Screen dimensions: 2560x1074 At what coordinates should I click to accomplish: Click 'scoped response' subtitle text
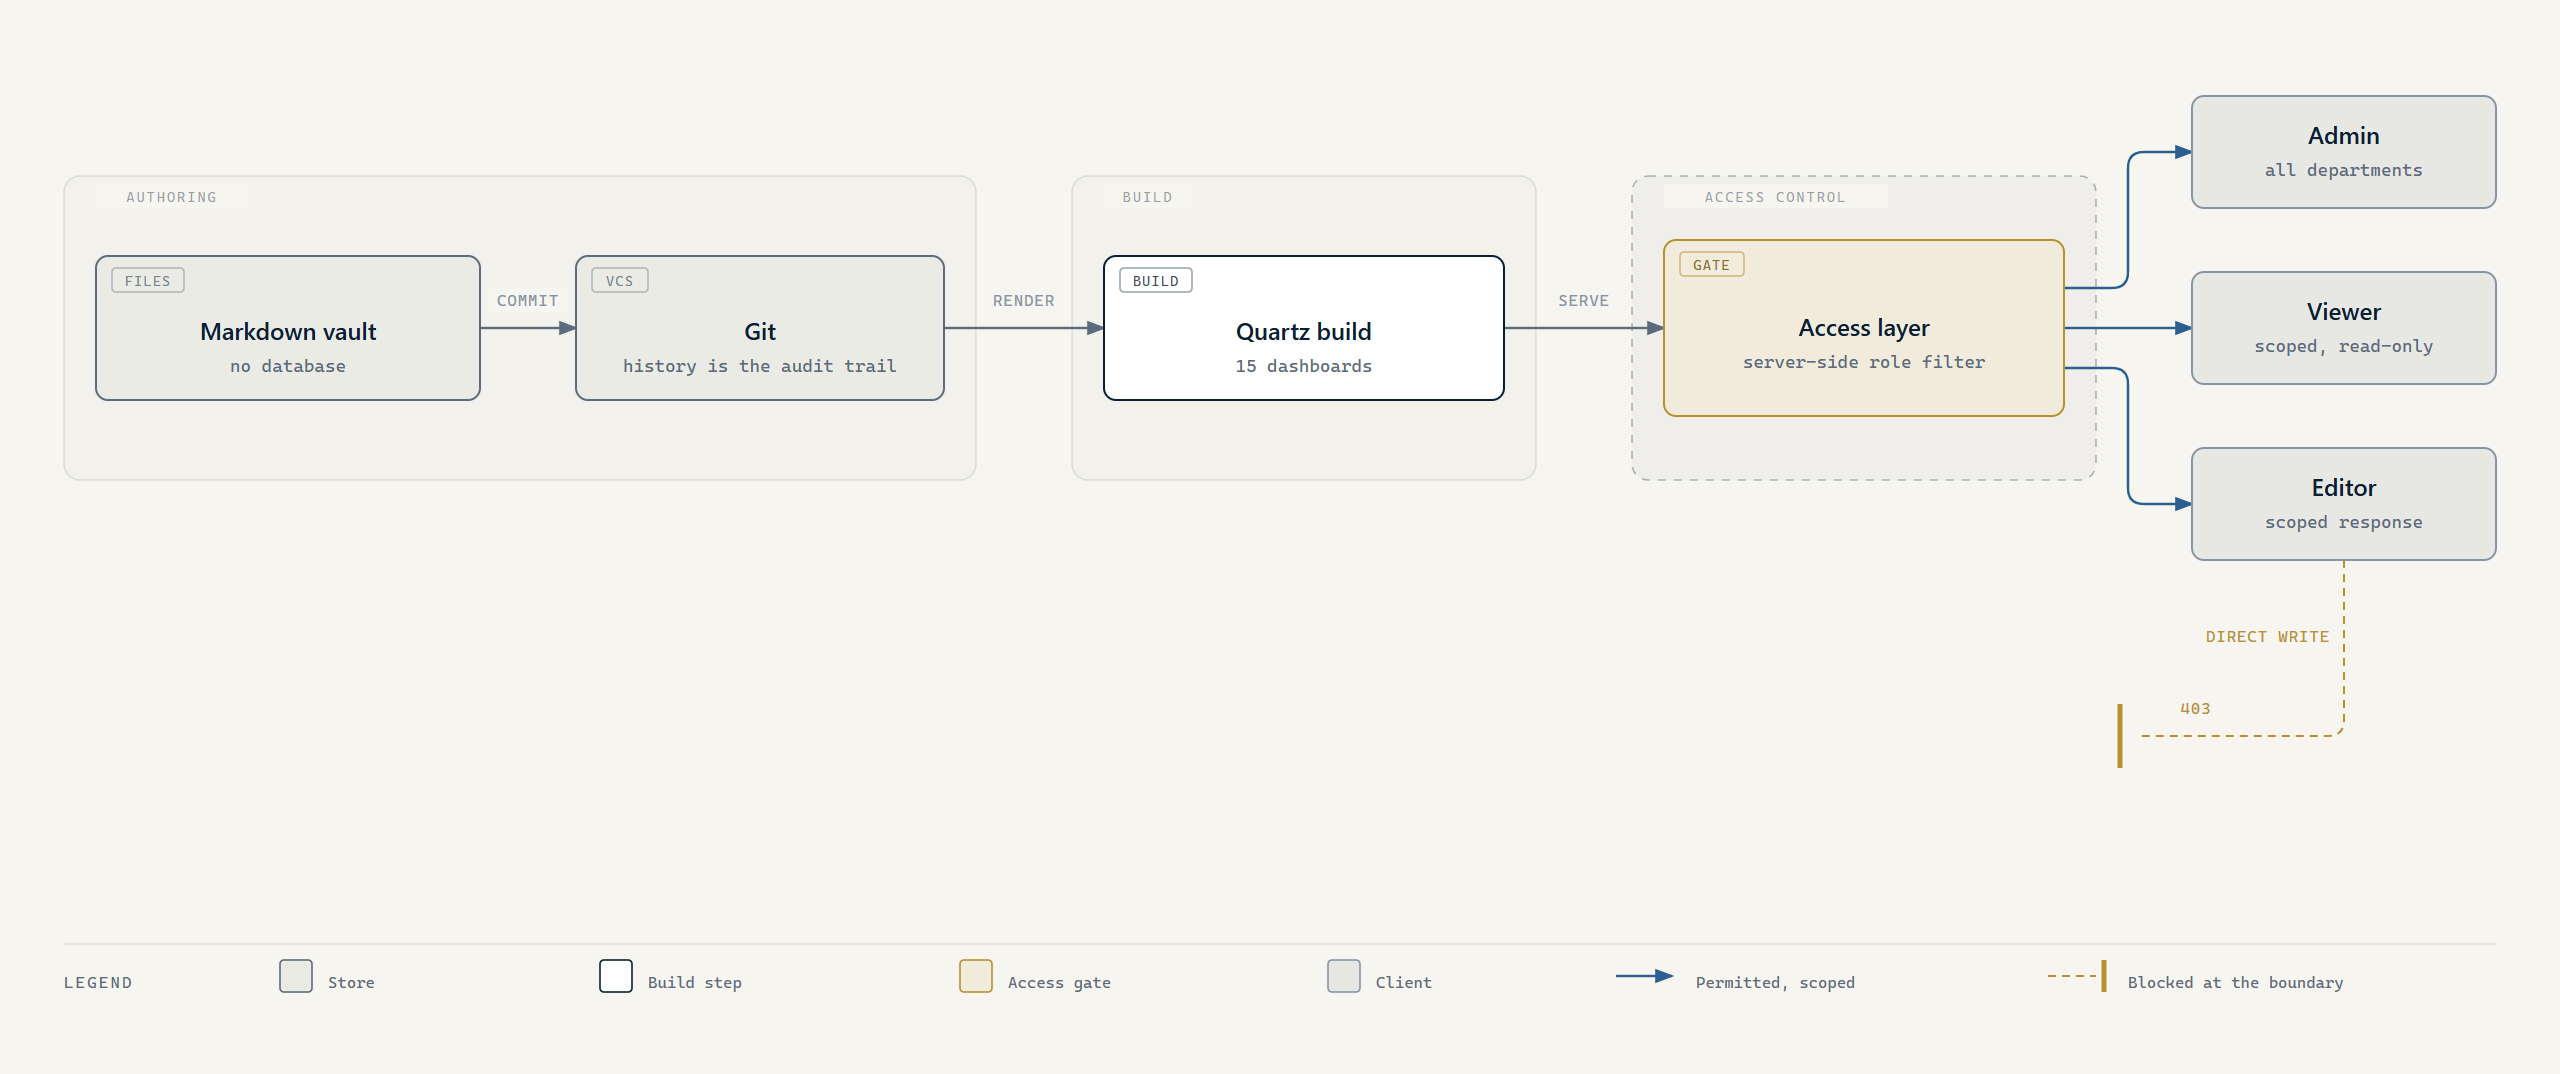click(x=2344, y=523)
